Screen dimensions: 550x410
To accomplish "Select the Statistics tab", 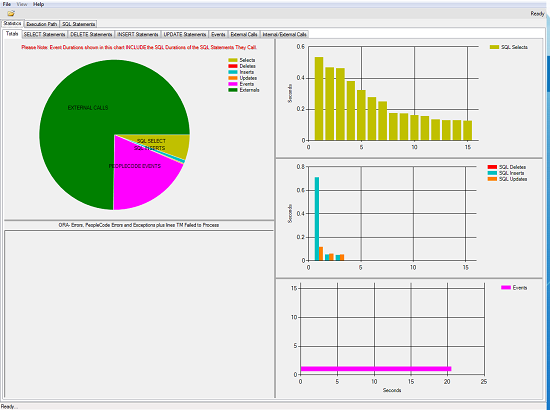I will [x=13, y=23].
